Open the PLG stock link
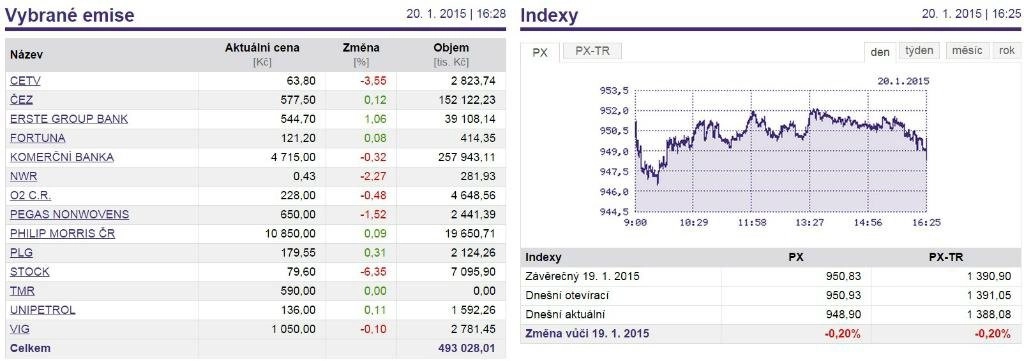Image resolution: width=1024 pixels, height=361 pixels. point(22,253)
